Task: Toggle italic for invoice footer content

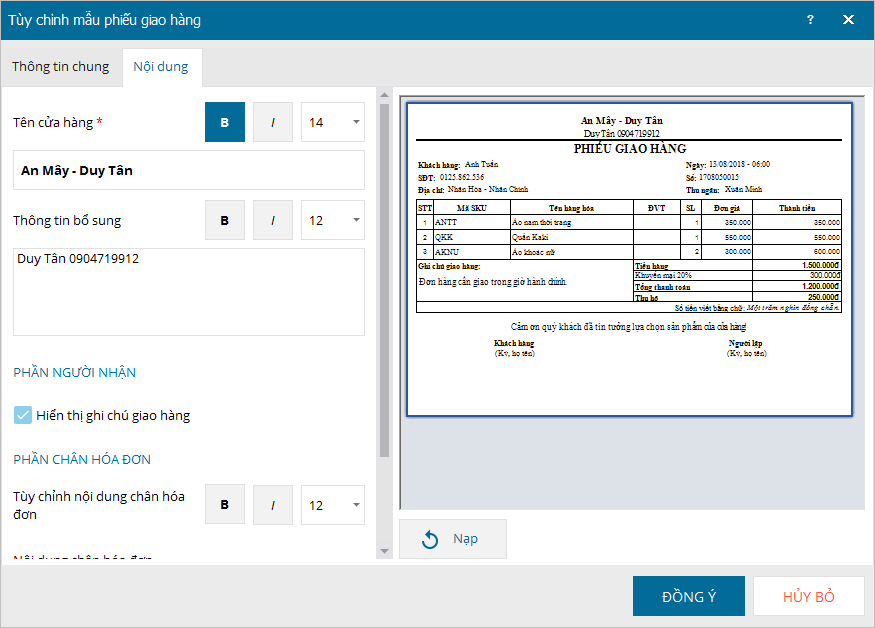Action: pyautogui.click(x=272, y=505)
